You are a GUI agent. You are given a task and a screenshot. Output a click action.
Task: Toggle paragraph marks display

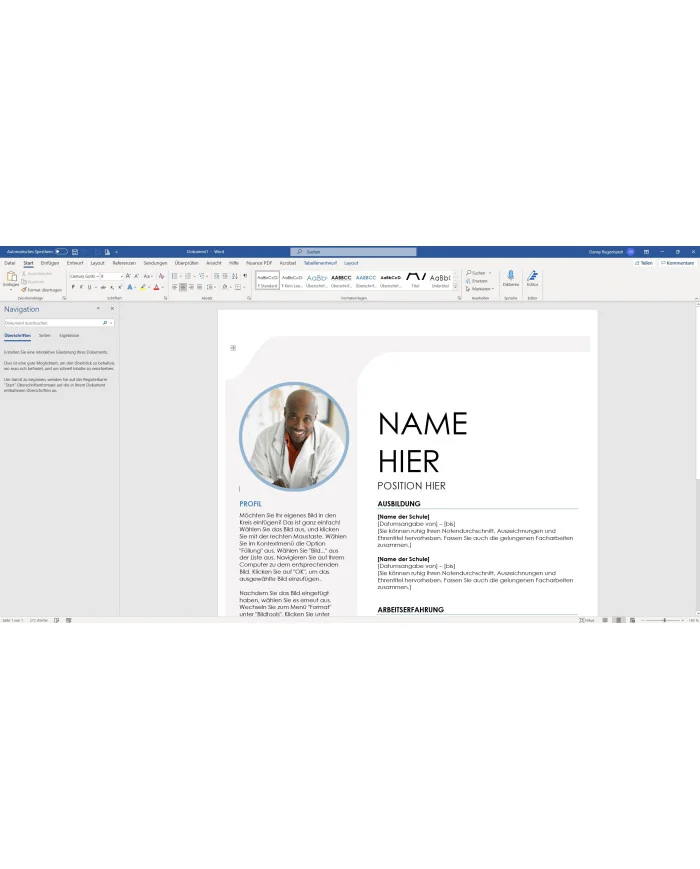[245, 276]
